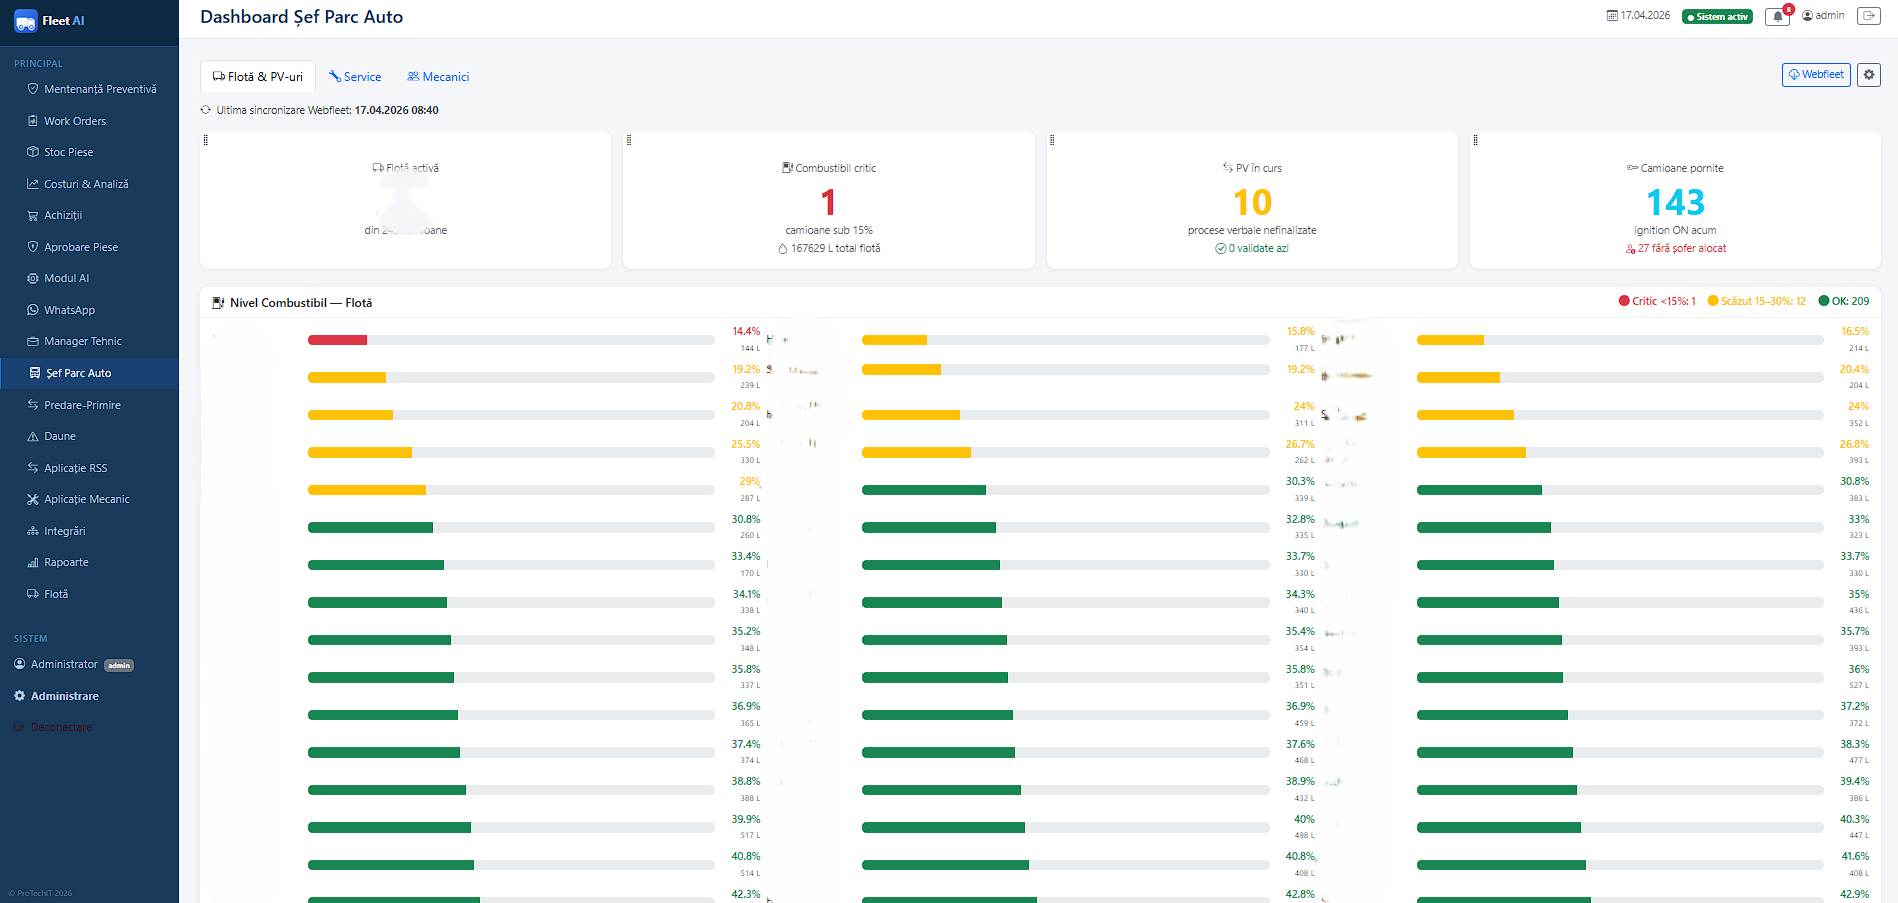Click the Stoc Piese box icon
Image resolution: width=1898 pixels, height=903 pixels.
(x=33, y=152)
